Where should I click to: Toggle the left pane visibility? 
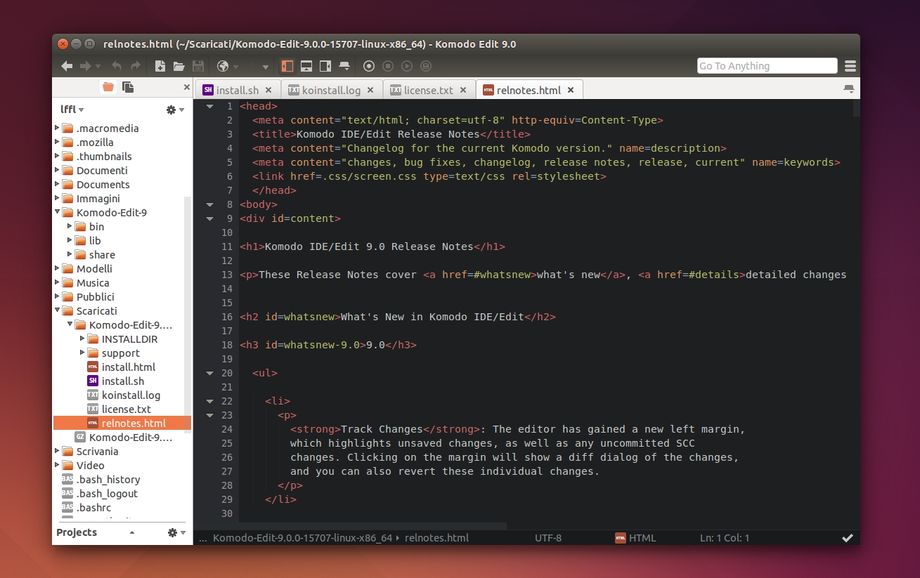click(287, 66)
